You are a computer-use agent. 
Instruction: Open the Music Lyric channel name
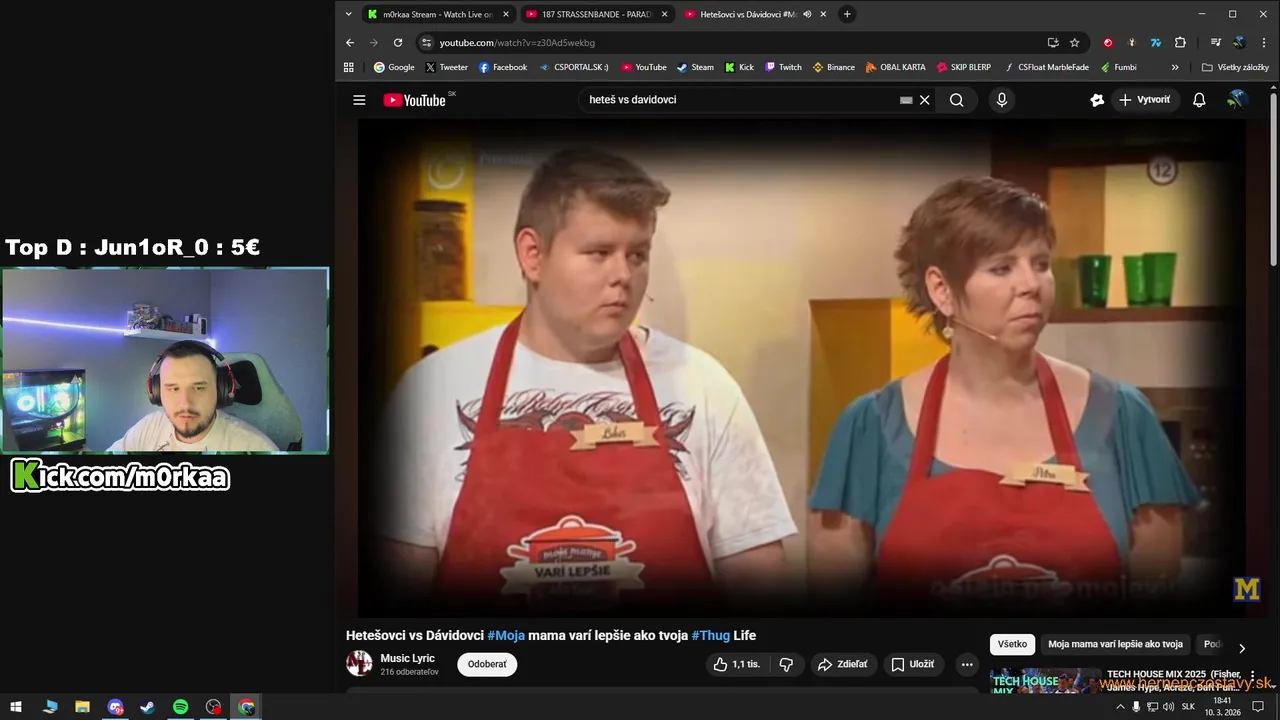click(x=408, y=658)
